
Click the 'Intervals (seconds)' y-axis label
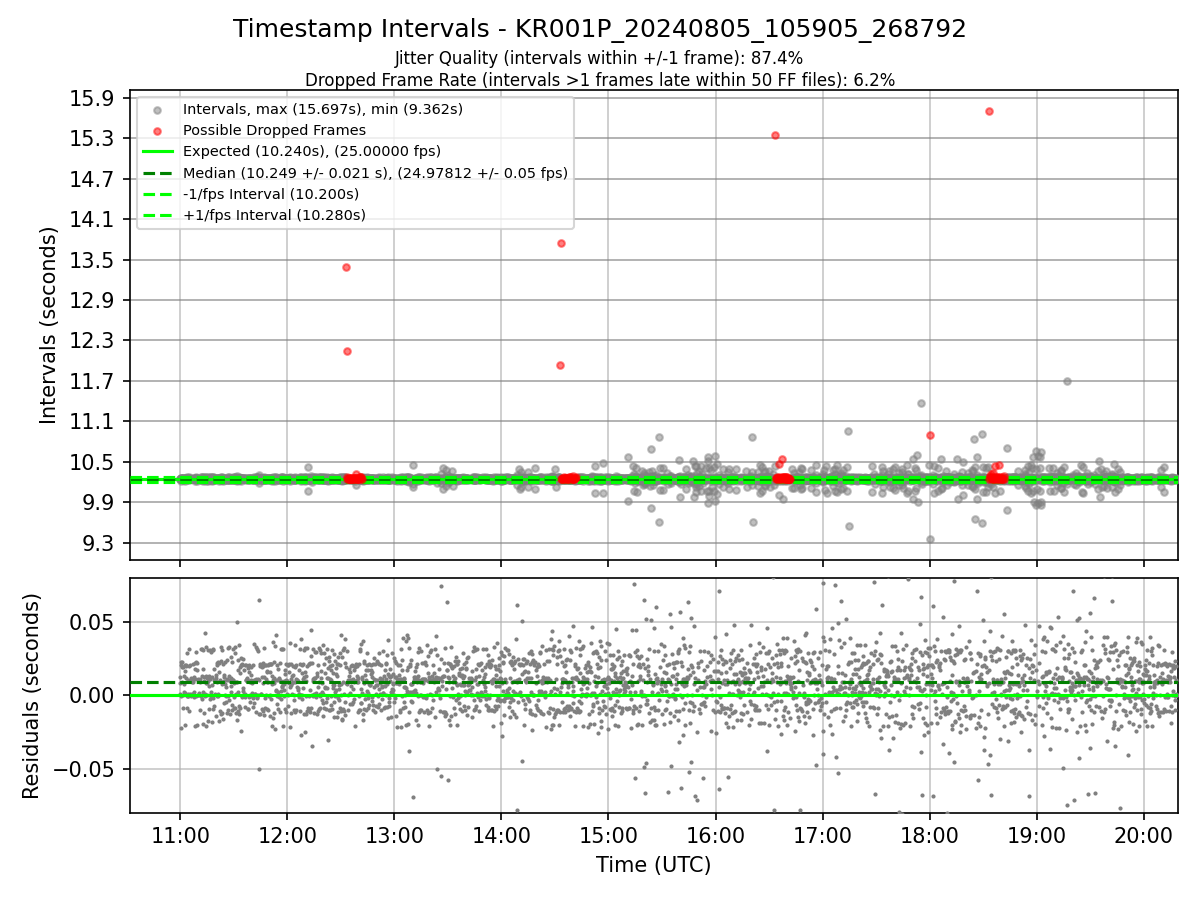pyautogui.click(x=49, y=325)
